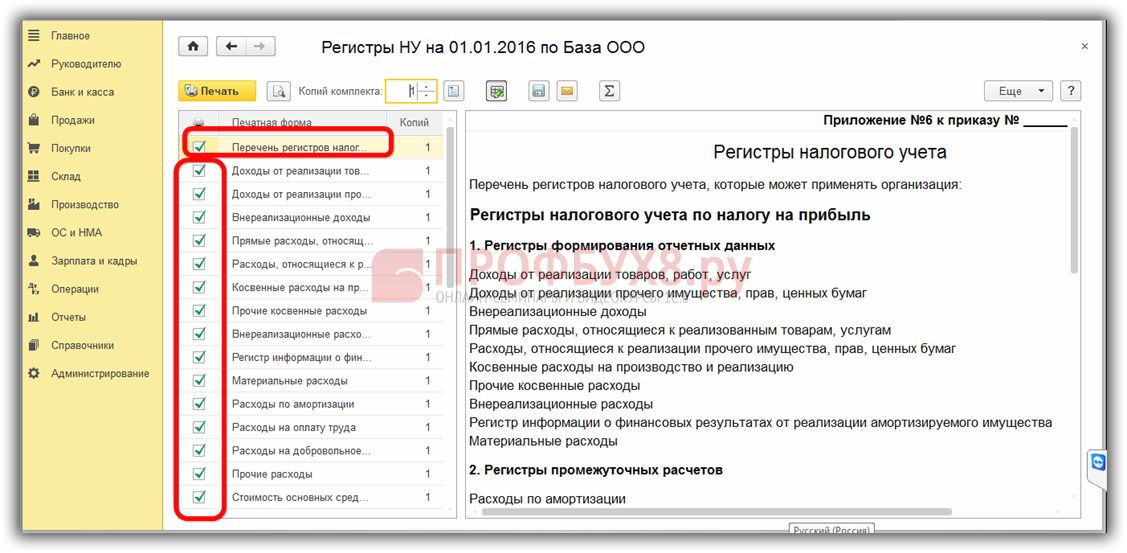Viewport: 1127px width, 553px height.
Task: Toggle the 'Внереализационные доходы' checkbox
Action: (199, 217)
